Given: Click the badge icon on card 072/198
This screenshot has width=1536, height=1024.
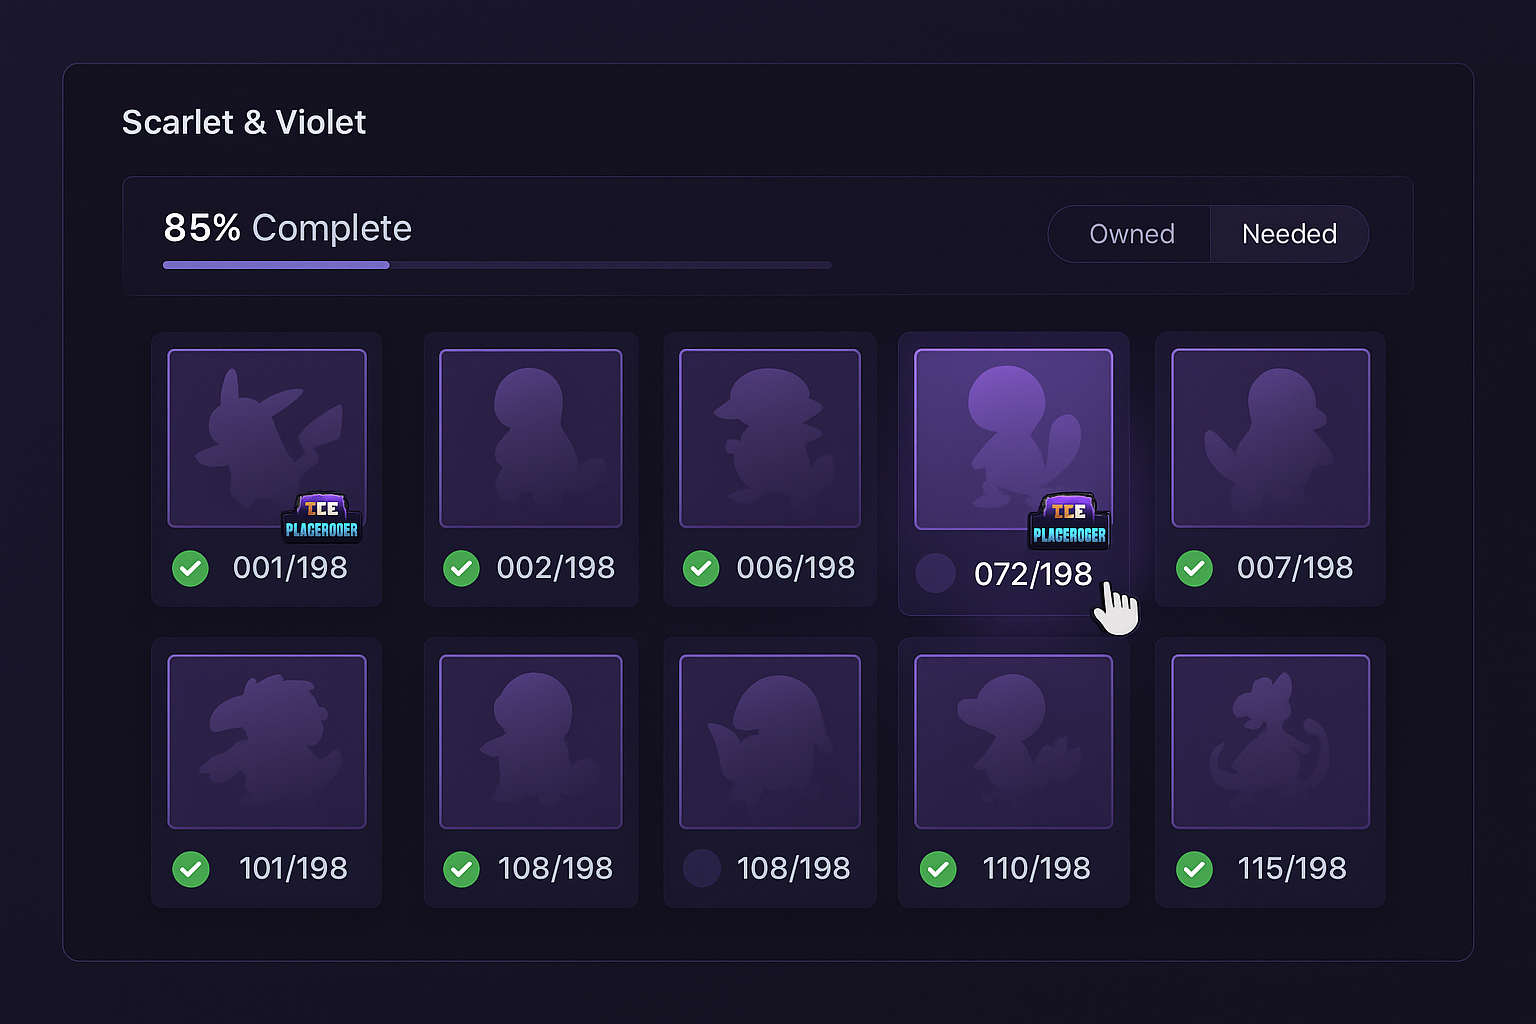Looking at the screenshot, I should pyautogui.click(x=1069, y=521).
